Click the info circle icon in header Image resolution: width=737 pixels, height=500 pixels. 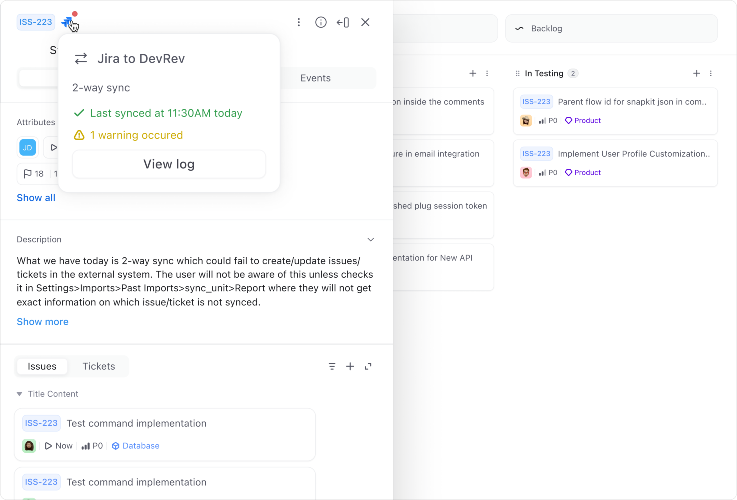(x=321, y=22)
